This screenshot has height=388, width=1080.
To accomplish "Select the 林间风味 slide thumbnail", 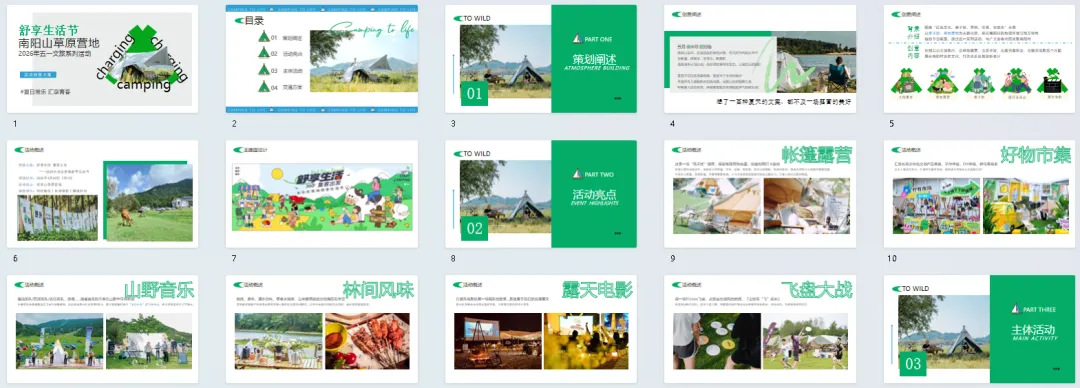I will pyautogui.click(x=322, y=329).
